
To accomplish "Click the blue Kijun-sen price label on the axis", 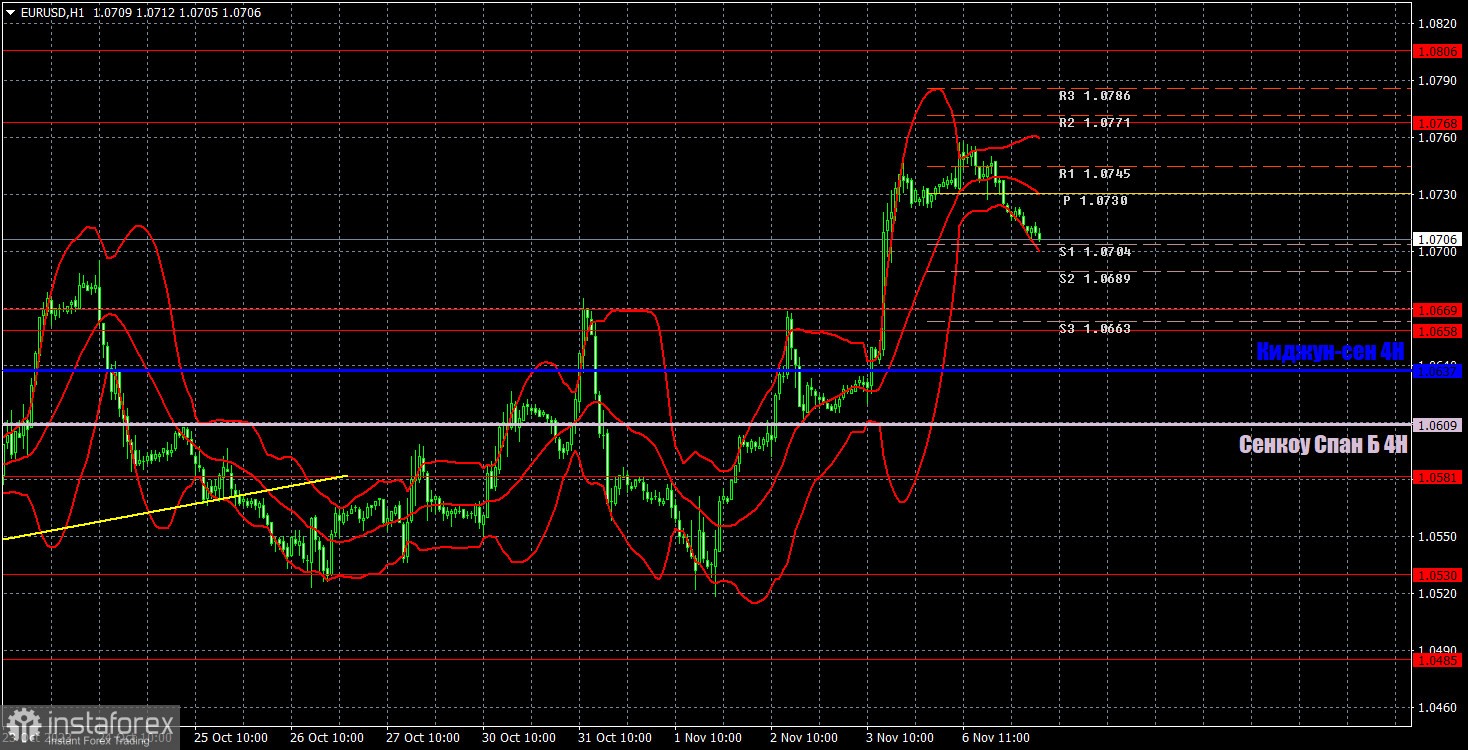I will [x=1438, y=371].
